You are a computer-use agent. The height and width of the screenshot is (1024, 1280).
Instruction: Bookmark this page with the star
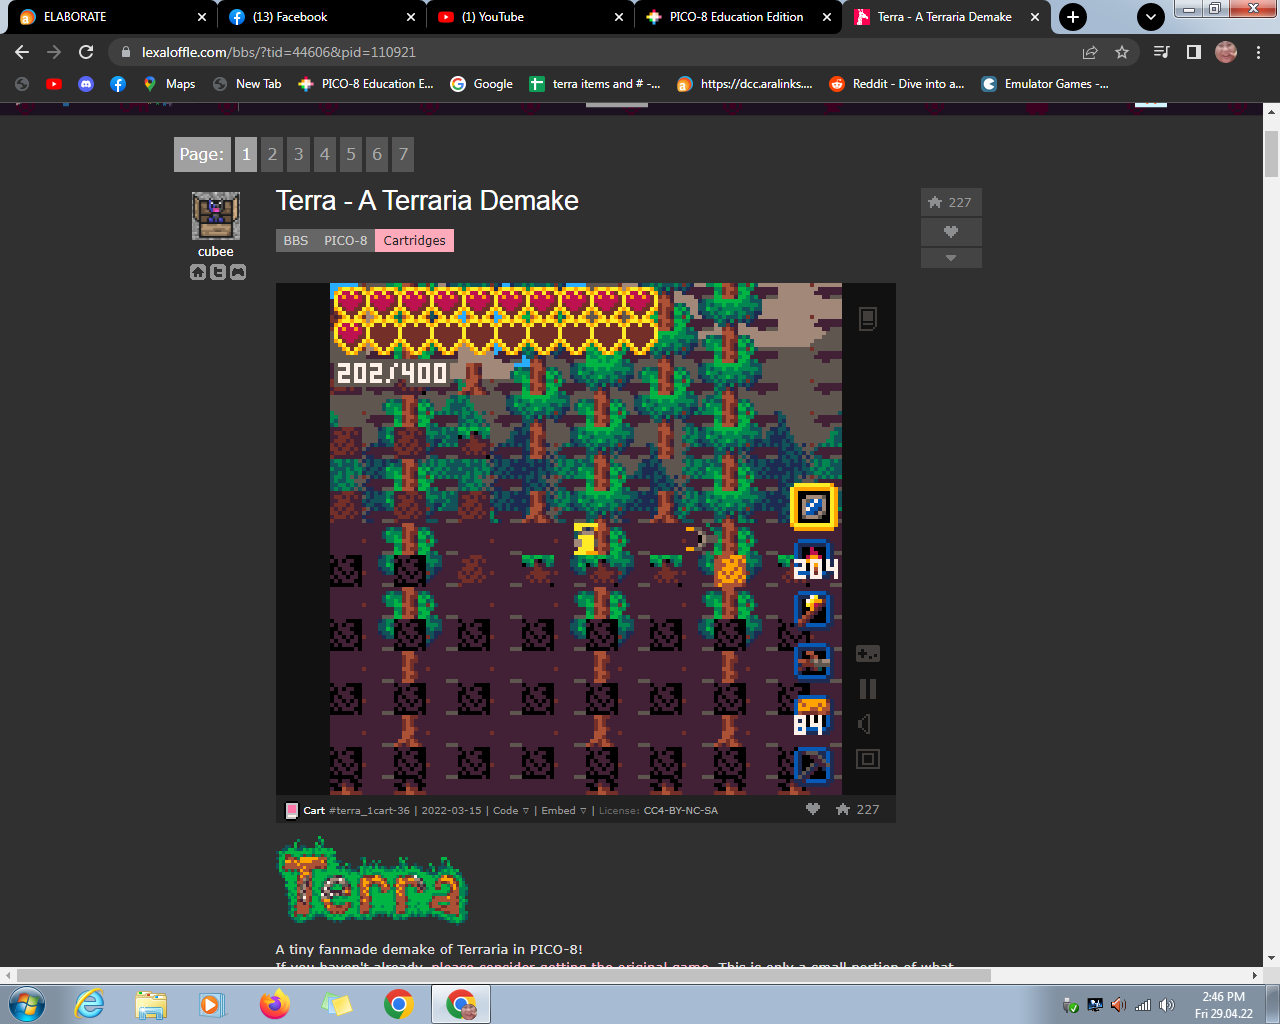tap(1122, 52)
